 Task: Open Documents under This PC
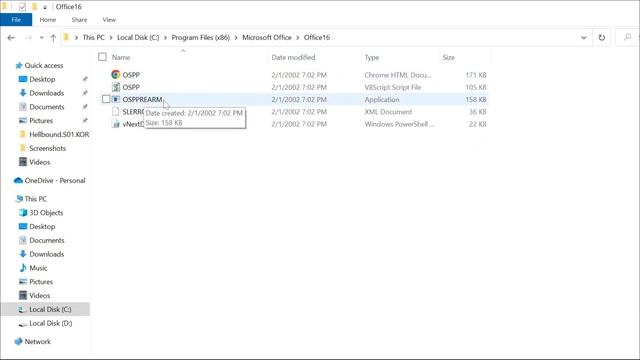pyautogui.click(x=47, y=240)
